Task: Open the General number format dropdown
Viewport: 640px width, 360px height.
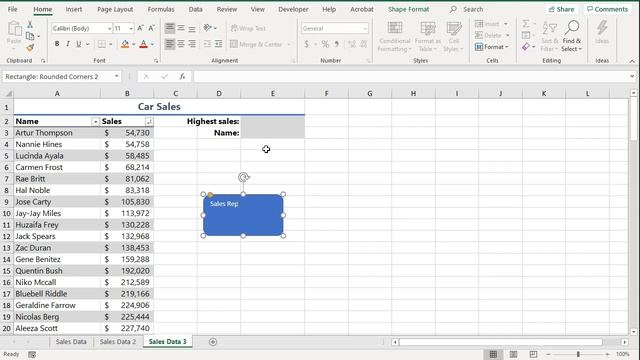Action: (365, 29)
